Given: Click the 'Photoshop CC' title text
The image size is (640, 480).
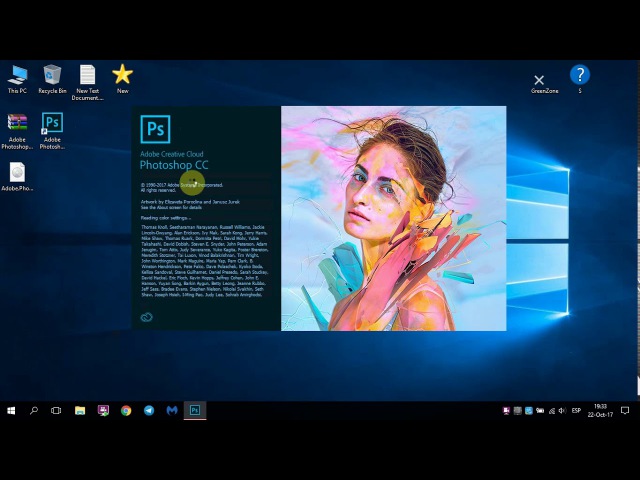Looking at the screenshot, I should click(174, 165).
